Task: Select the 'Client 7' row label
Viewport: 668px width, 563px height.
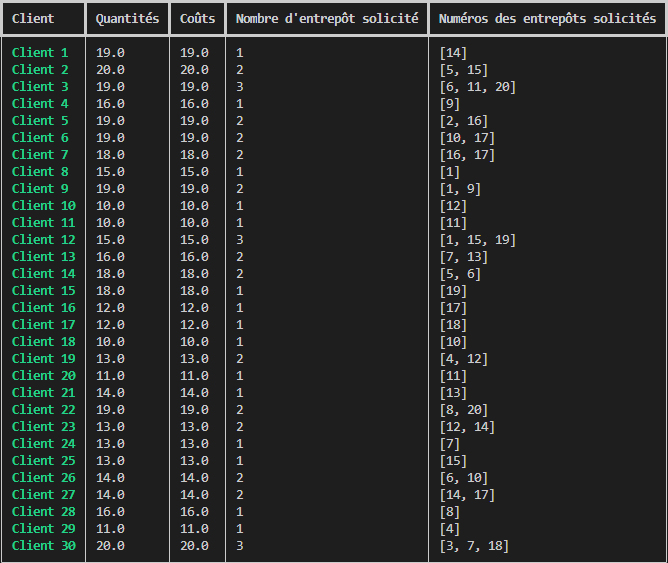Action: 40,155
